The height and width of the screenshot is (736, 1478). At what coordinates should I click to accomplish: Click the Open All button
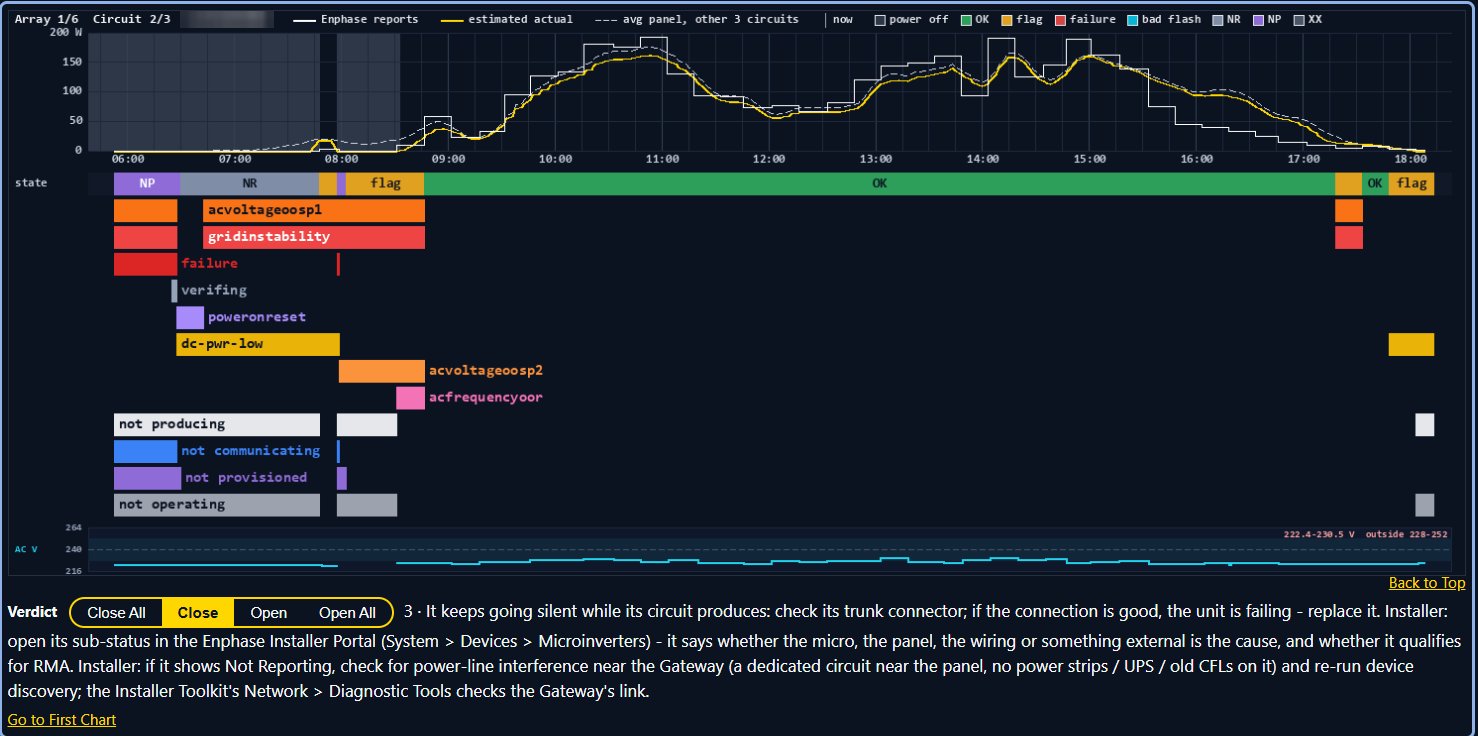(347, 612)
